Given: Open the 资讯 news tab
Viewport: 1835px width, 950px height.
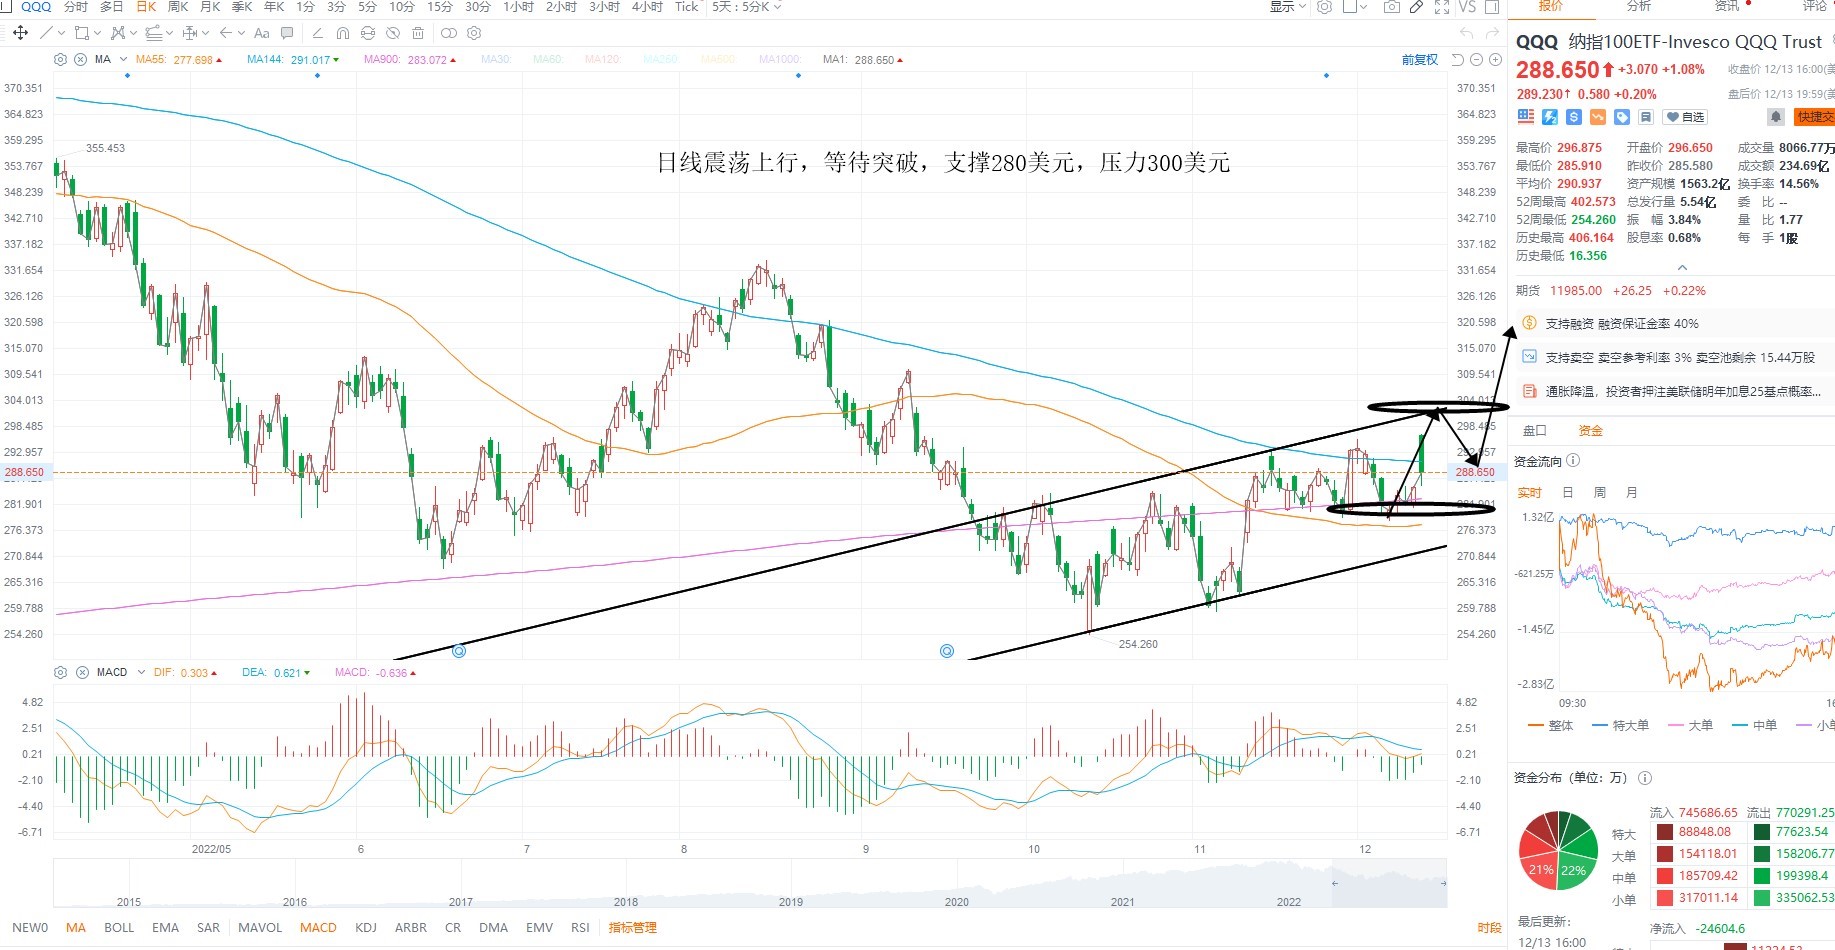Looking at the screenshot, I should [x=1727, y=6].
